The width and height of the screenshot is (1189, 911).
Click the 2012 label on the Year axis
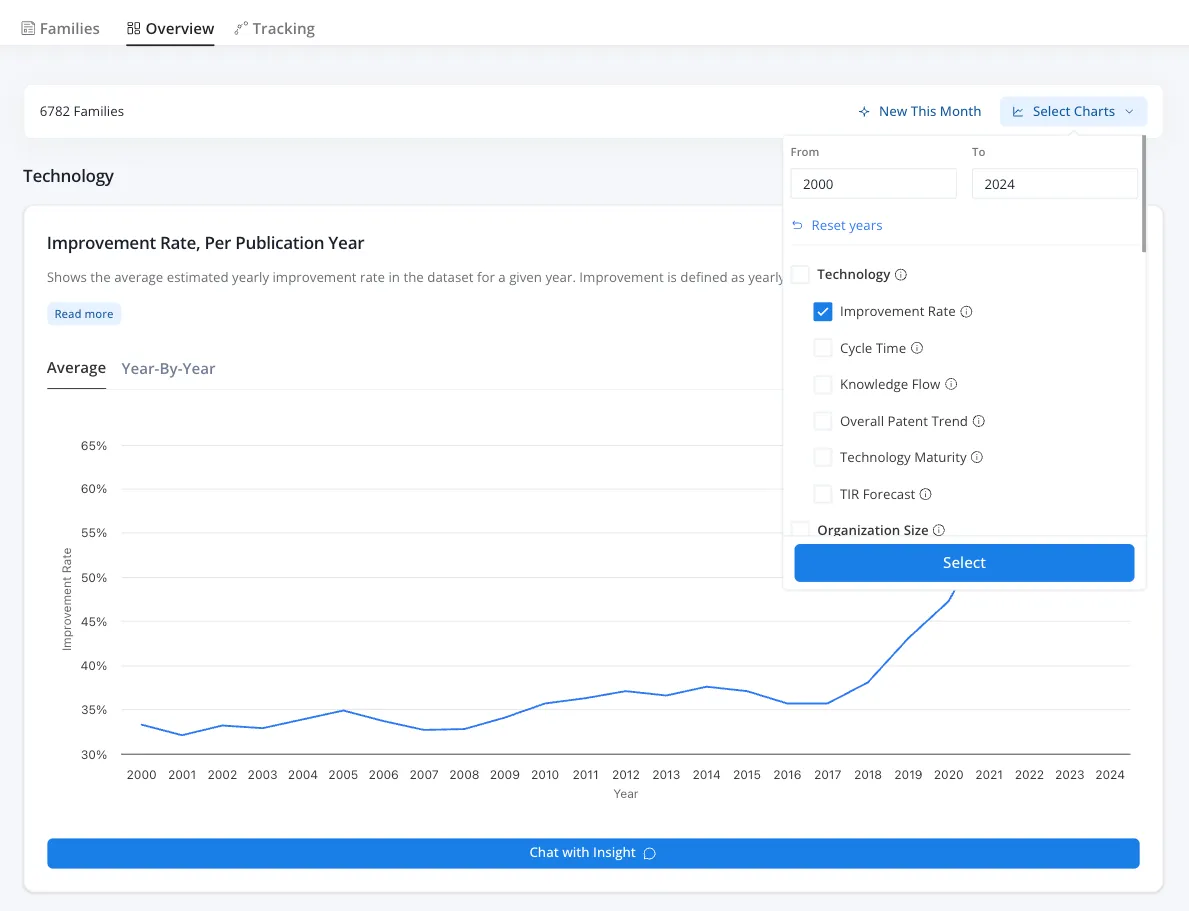click(626, 774)
